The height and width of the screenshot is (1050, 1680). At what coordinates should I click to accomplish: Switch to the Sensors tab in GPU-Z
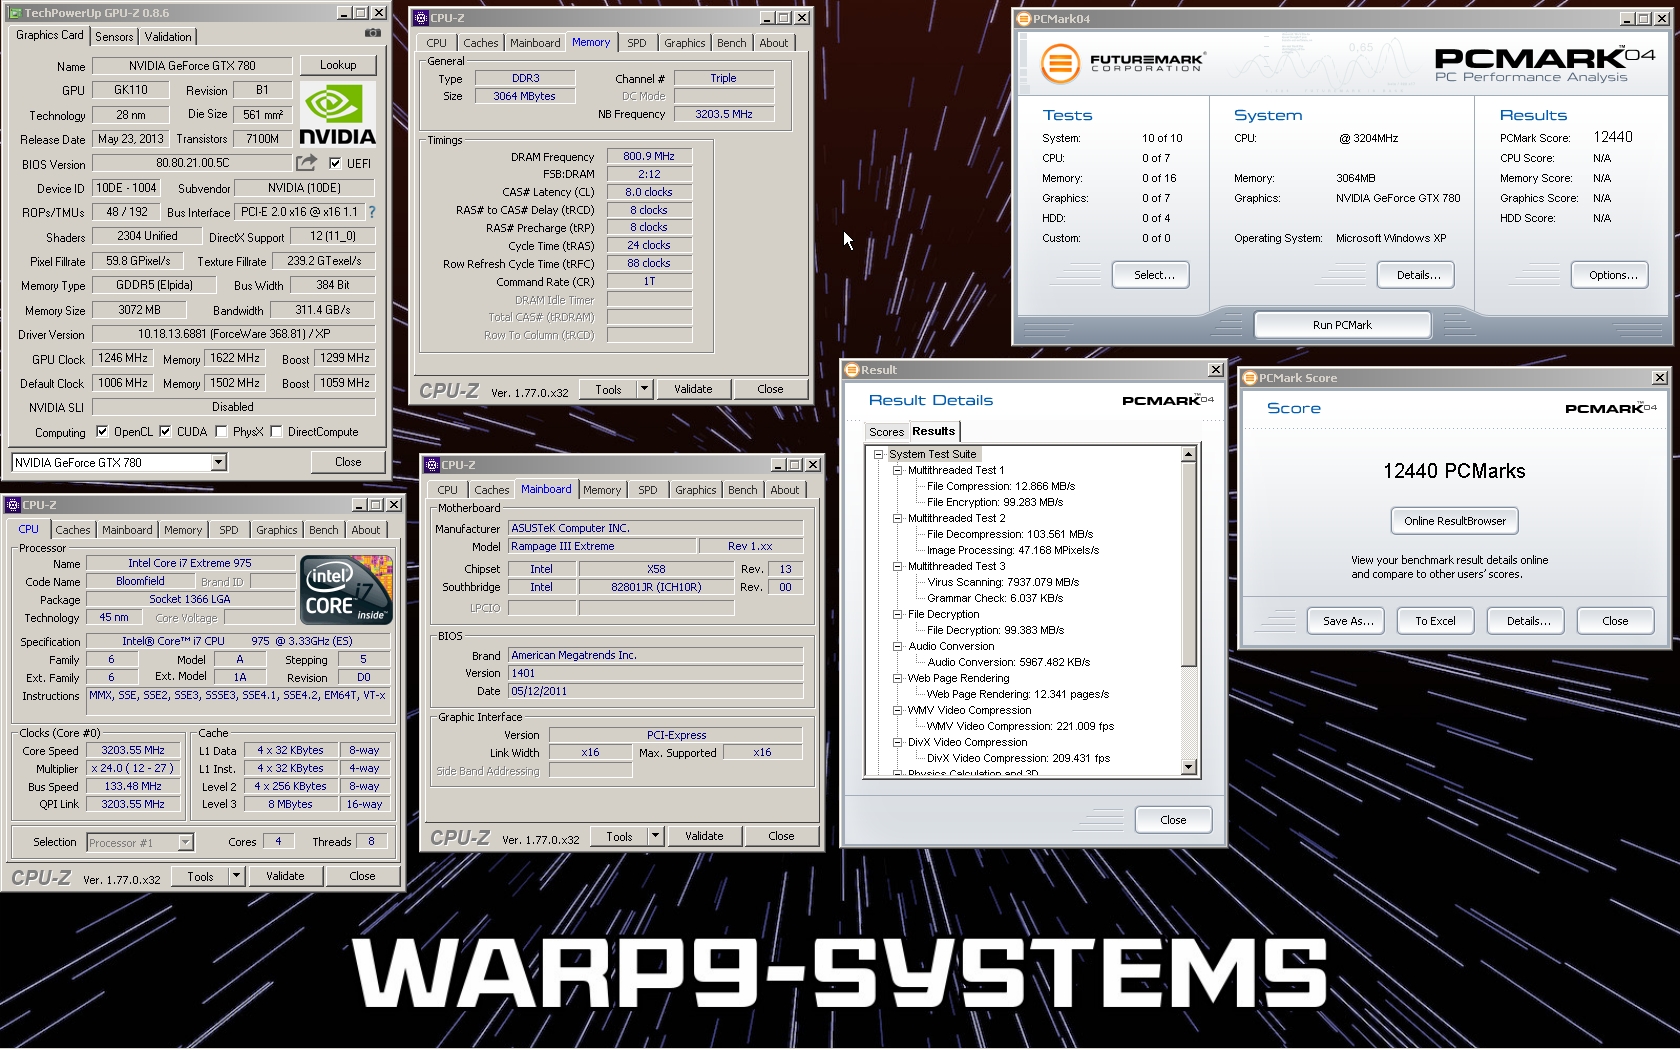coord(114,36)
